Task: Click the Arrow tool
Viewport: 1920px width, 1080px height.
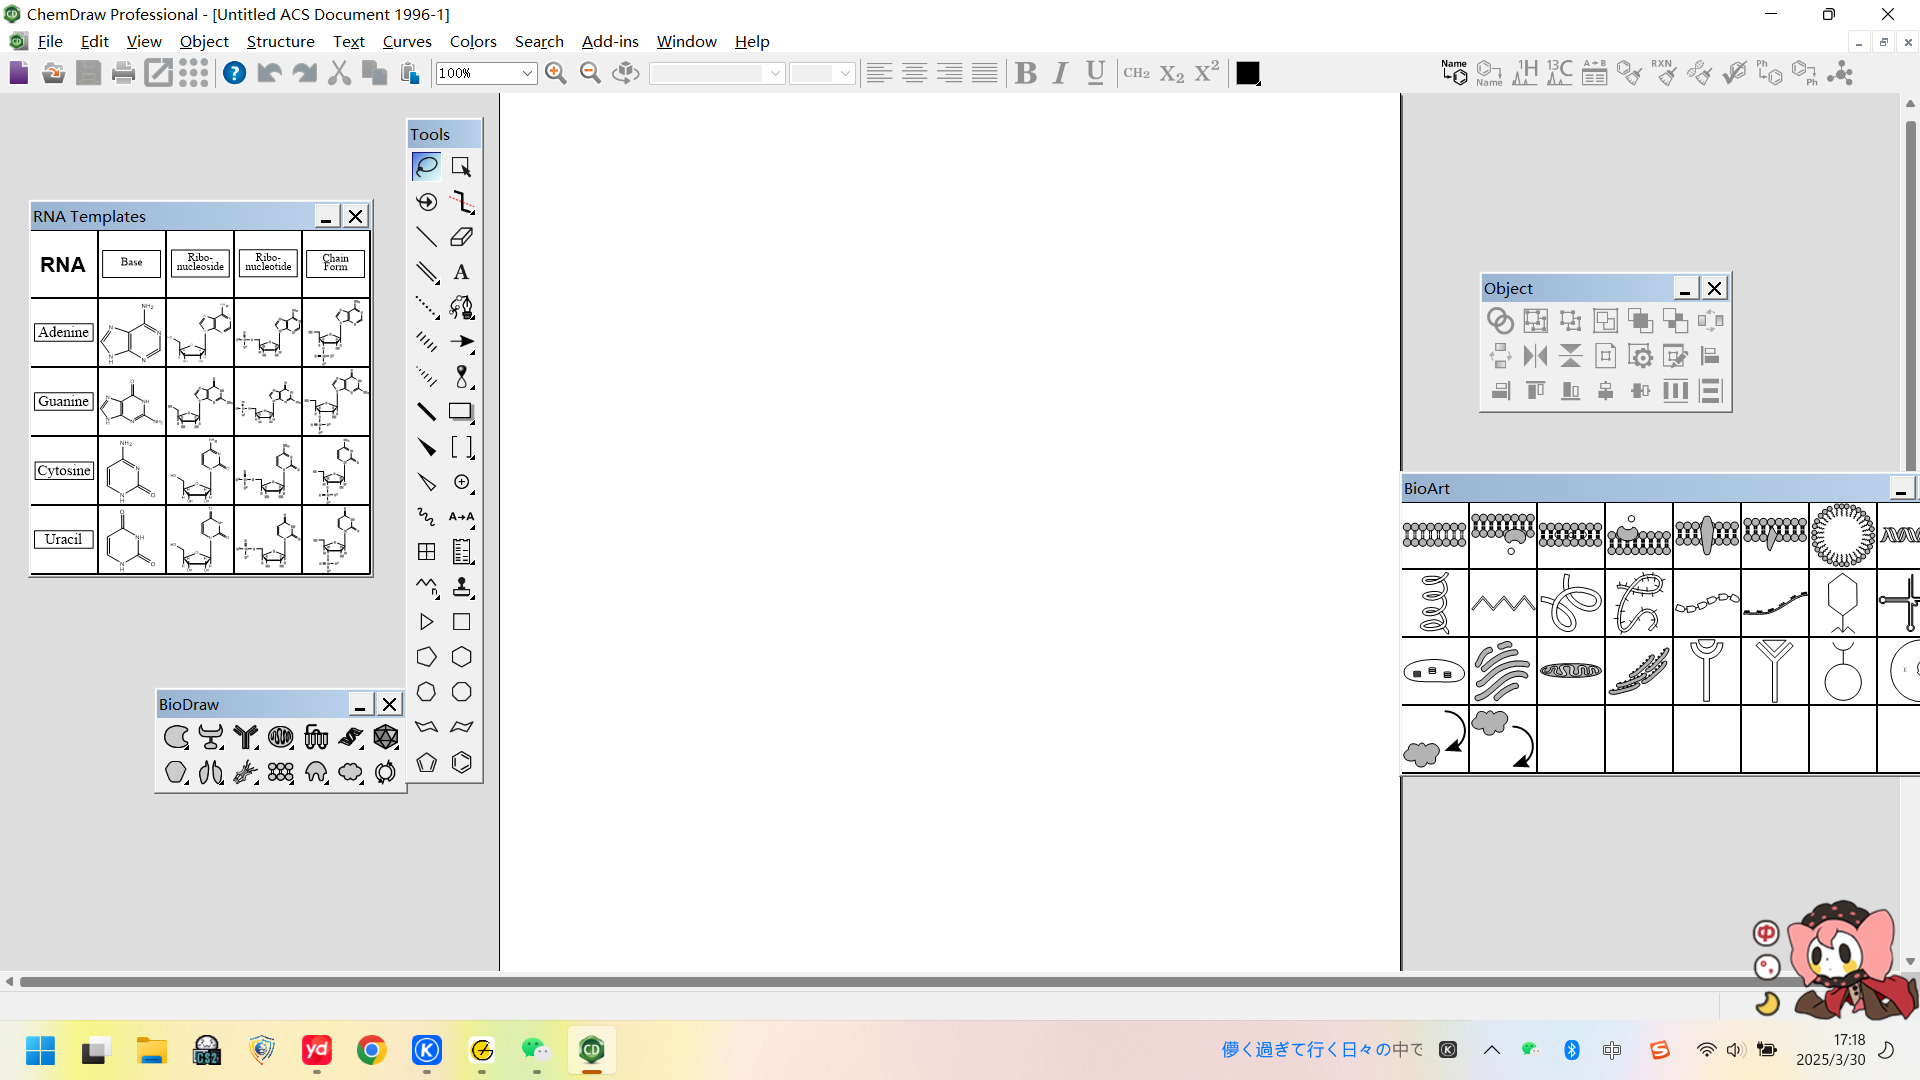Action: (x=461, y=342)
